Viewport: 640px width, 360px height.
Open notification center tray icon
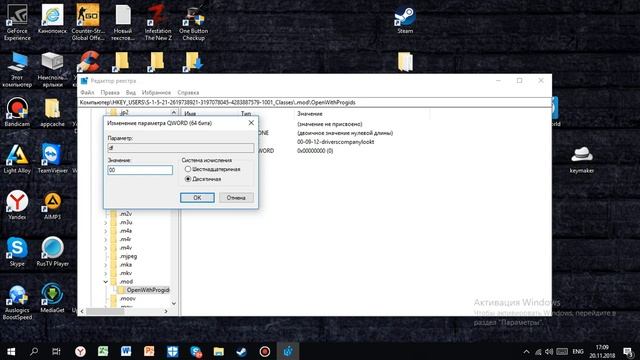[628, 351]
